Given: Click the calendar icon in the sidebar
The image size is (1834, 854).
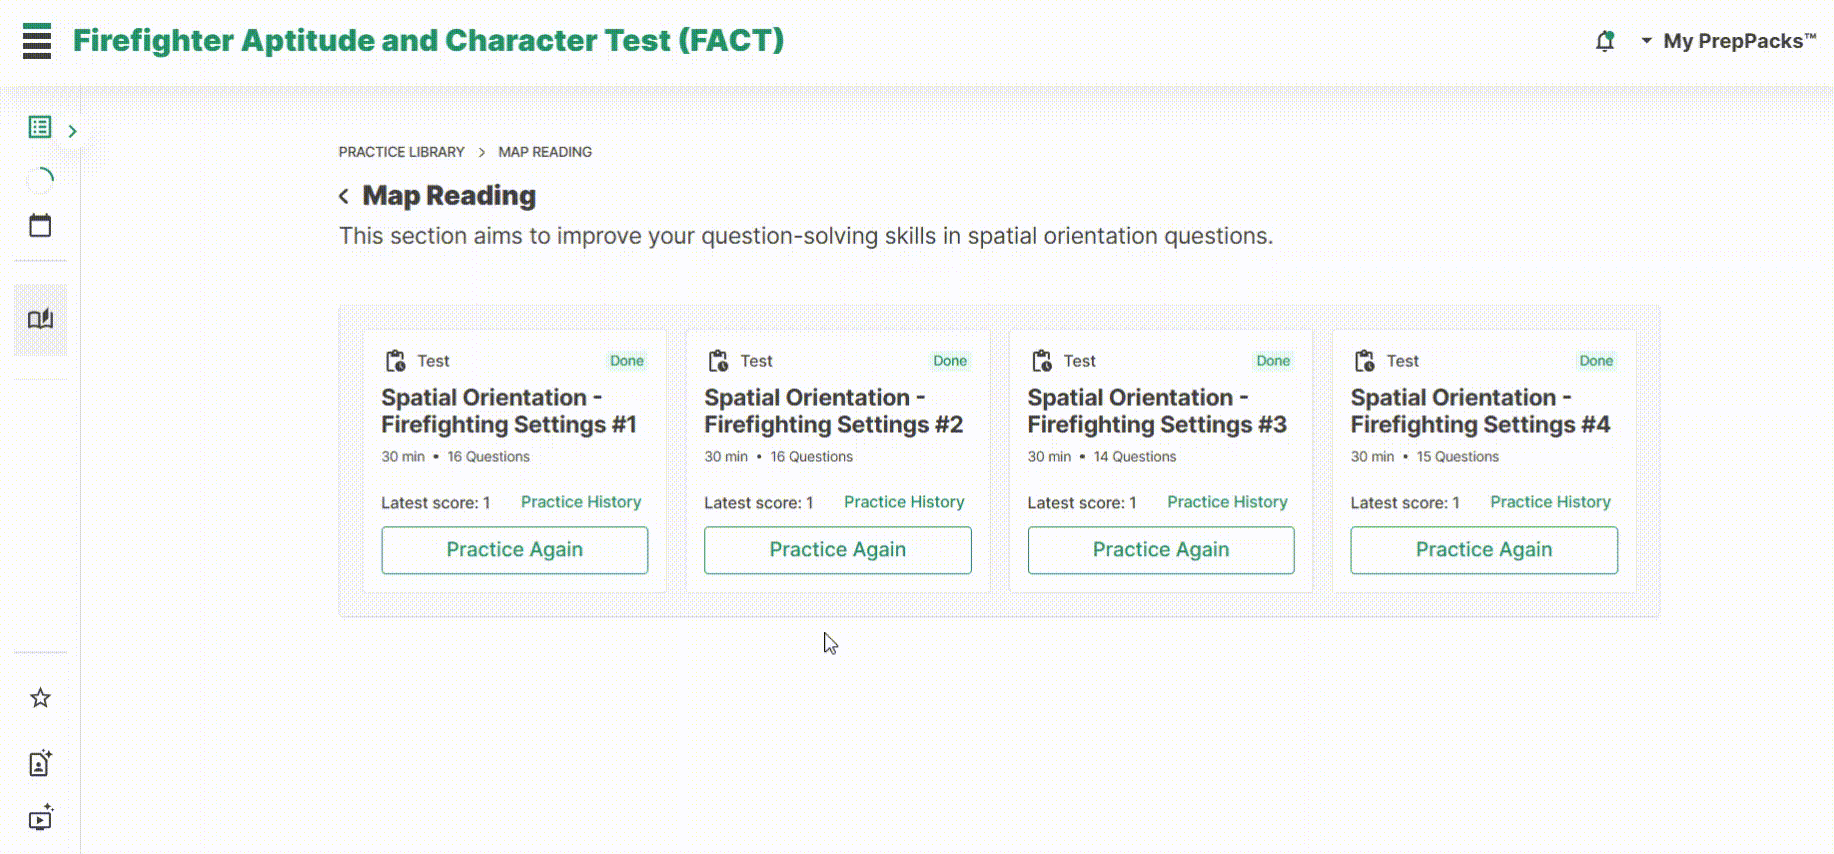Looking at the screenshot, I should coord(40,225).
